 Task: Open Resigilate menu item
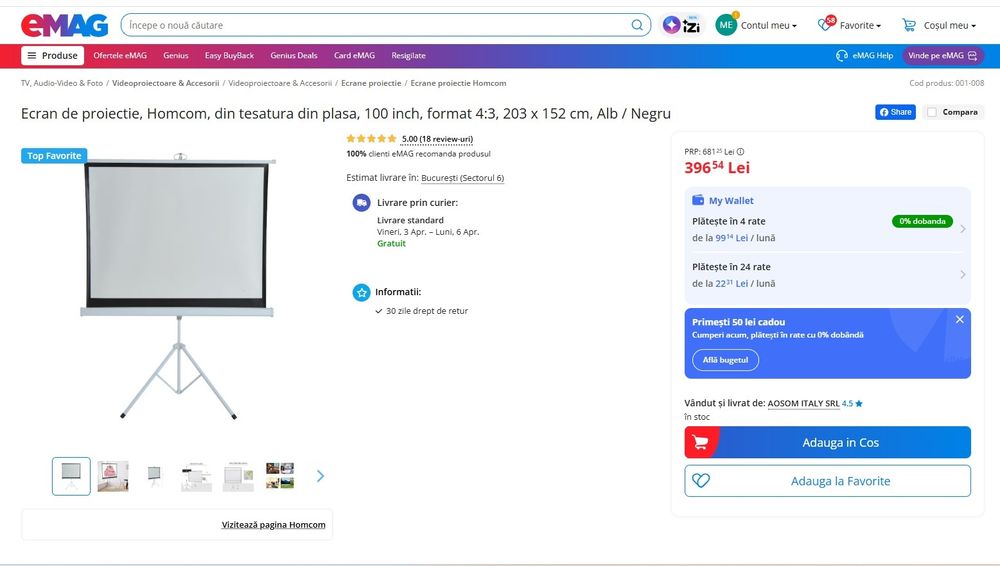408,56
